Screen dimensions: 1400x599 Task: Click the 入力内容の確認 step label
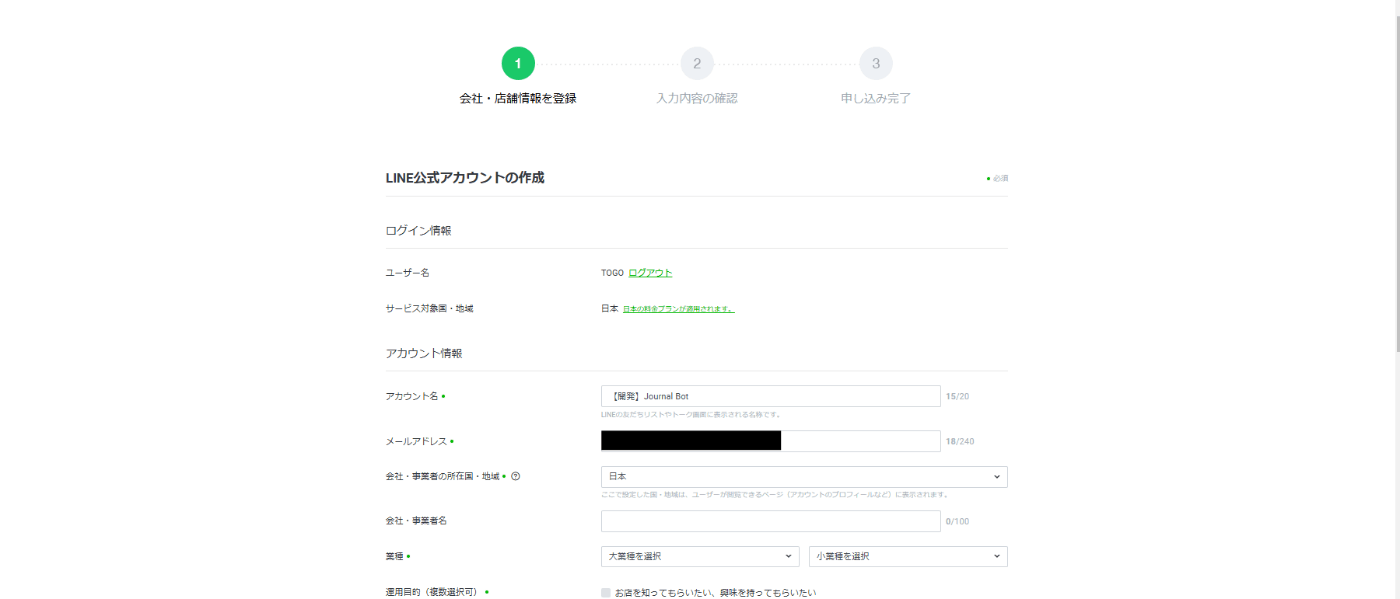coord(697,98)
